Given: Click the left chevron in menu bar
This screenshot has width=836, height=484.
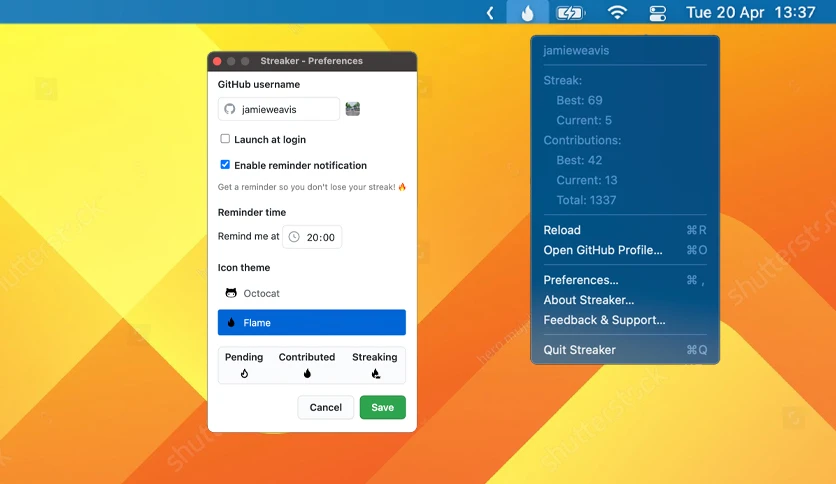Looking at the screenshot, I should point(490,13).
